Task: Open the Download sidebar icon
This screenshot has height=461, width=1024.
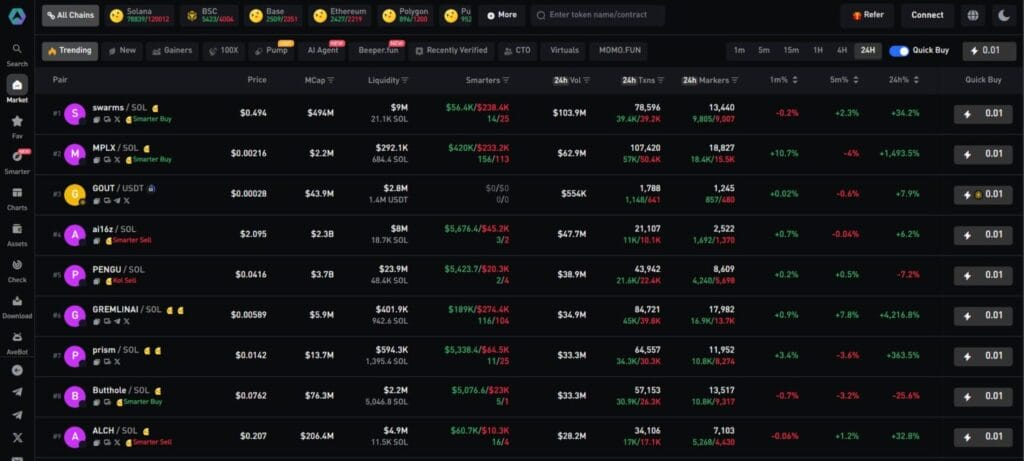Action: point(17,305)
